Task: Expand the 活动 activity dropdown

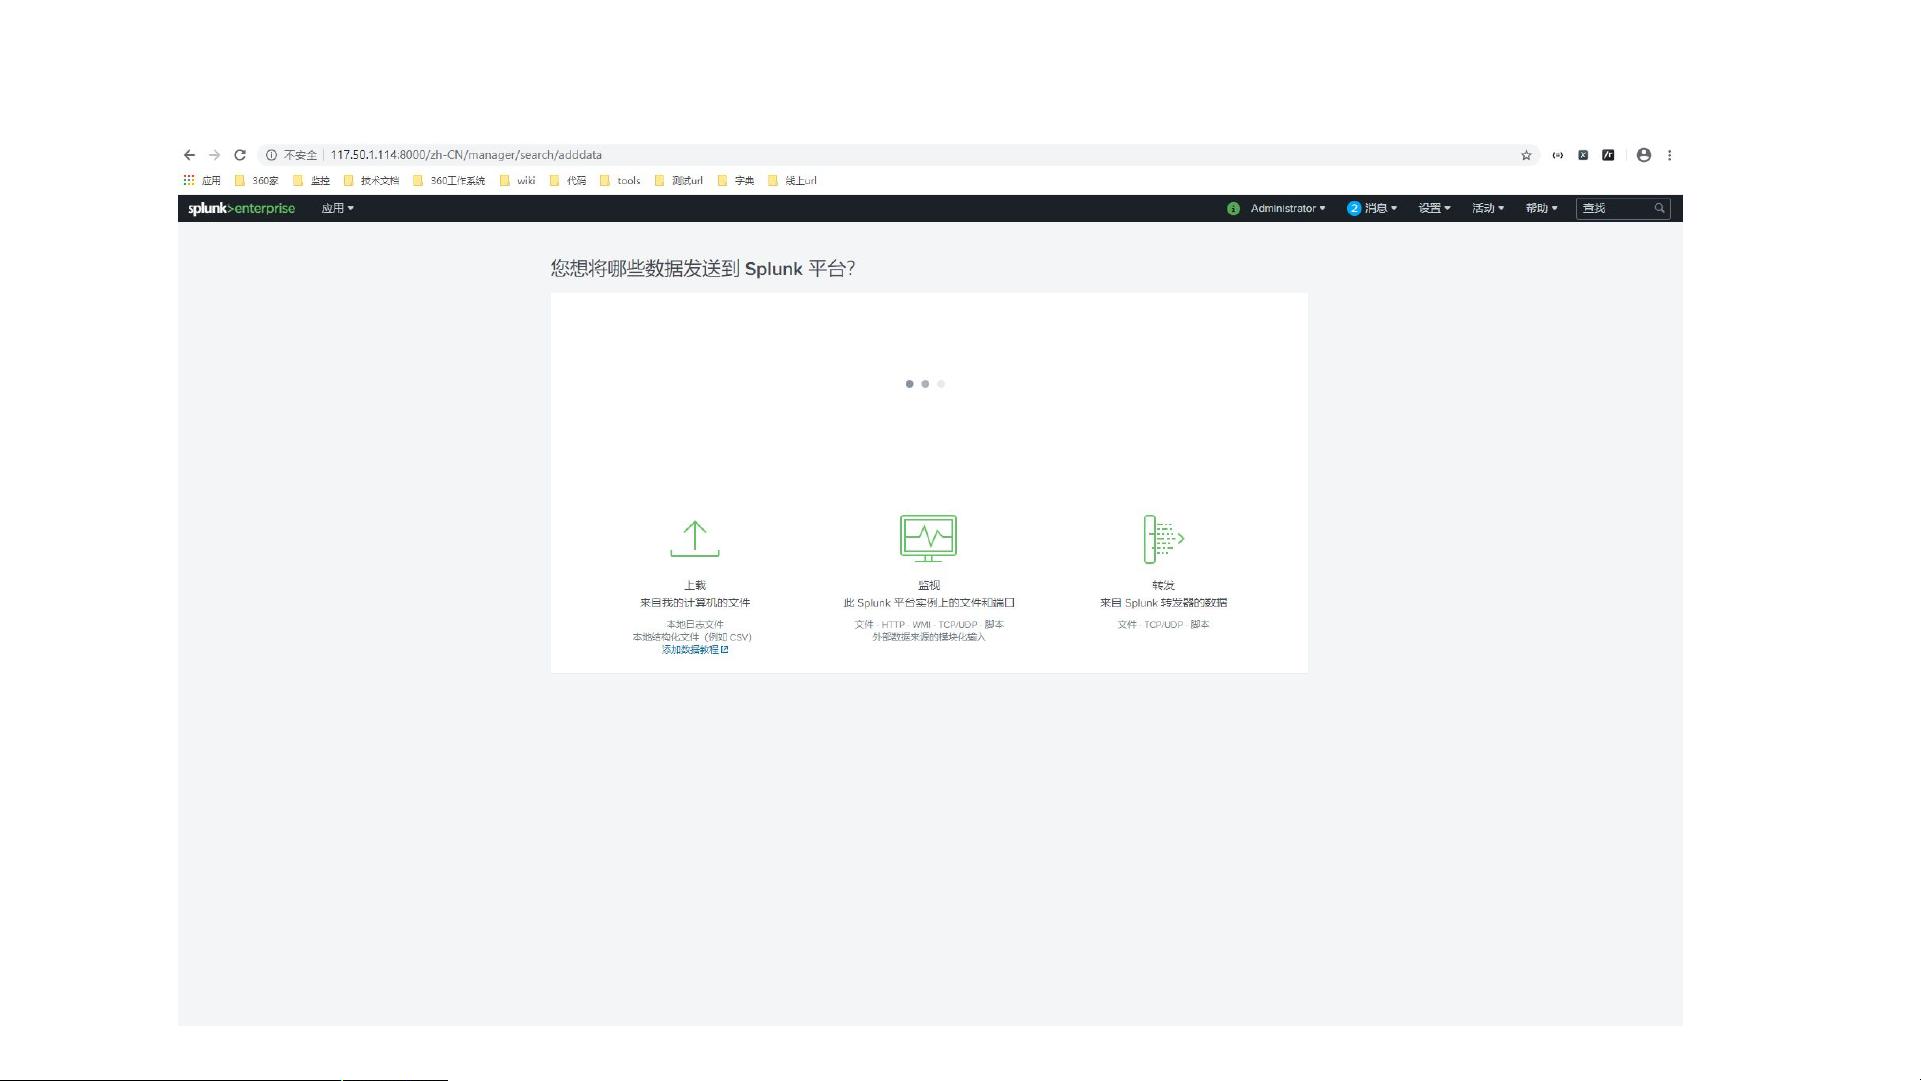Action: pyautogui.click(x=1488, y=208)
